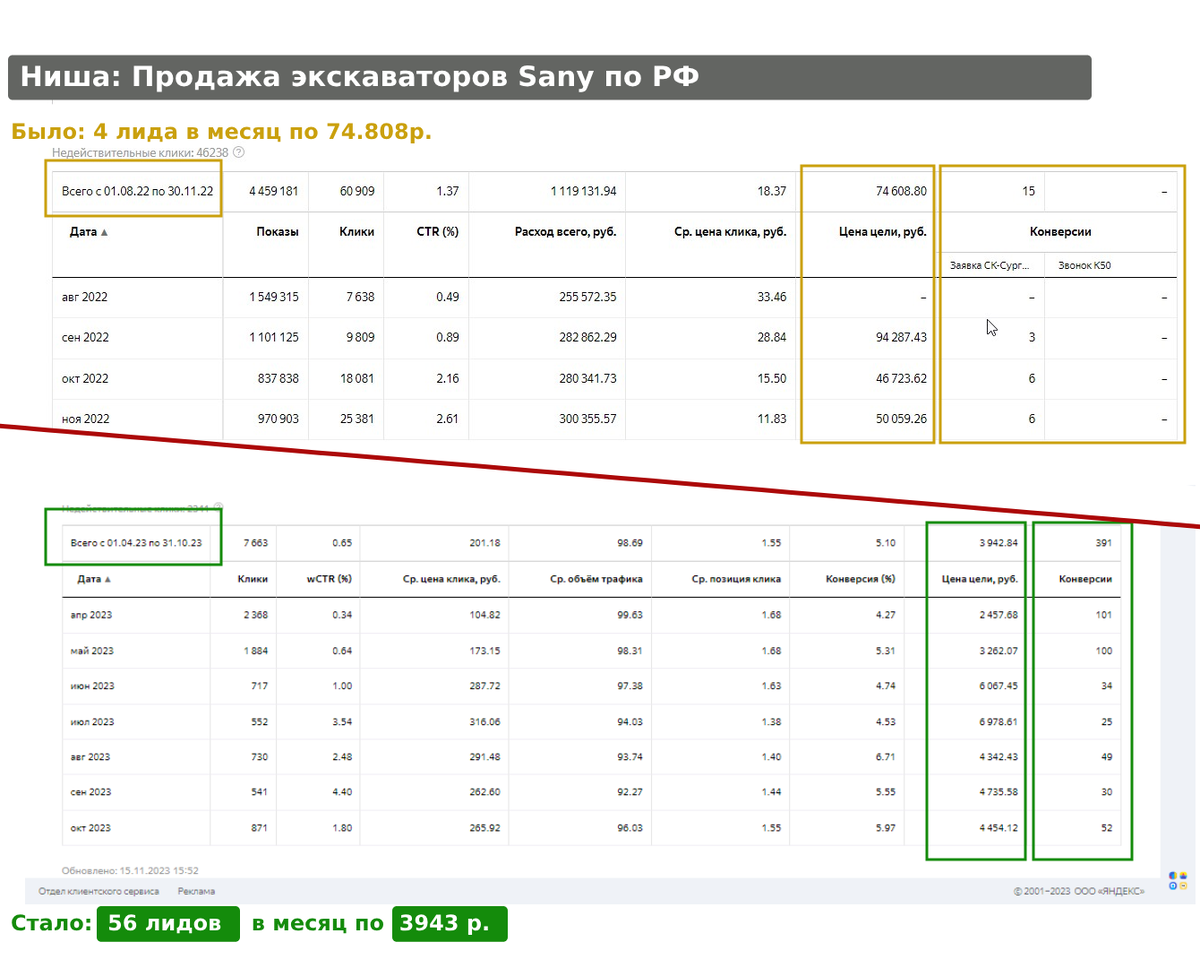
Task: Select the апр 2023 row label
Action: [90, 615]
